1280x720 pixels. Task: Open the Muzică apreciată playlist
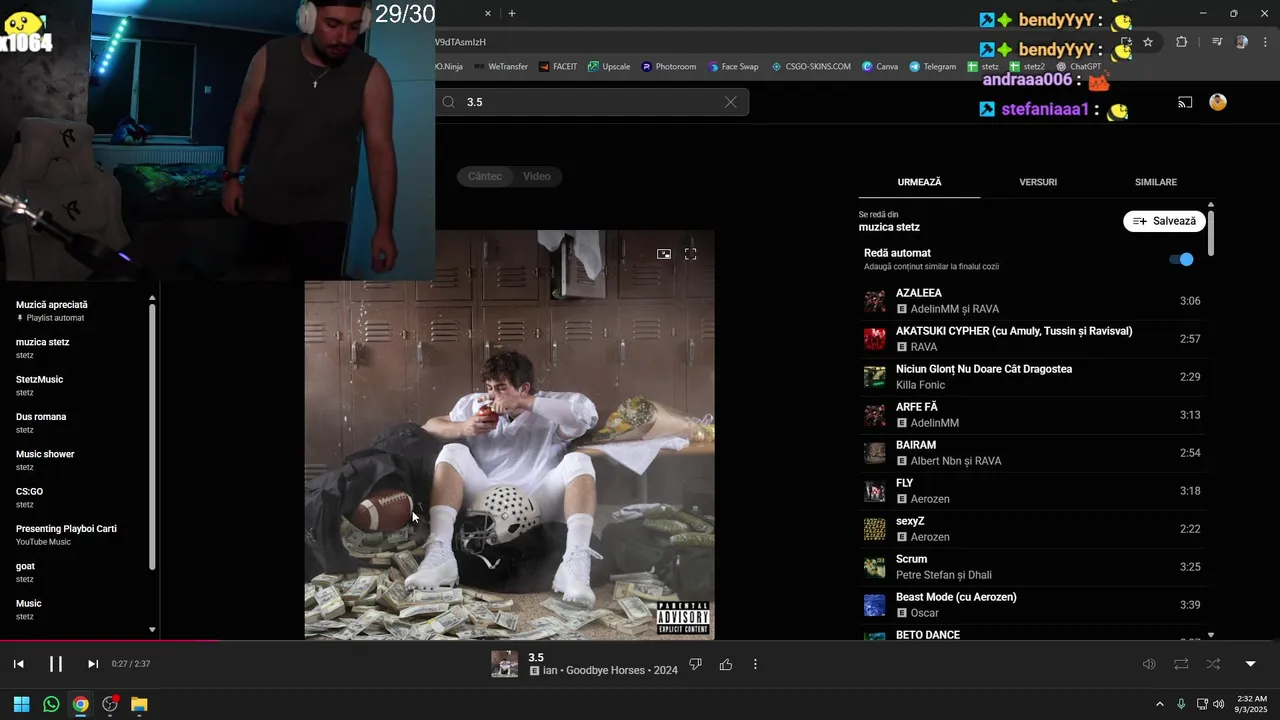pos(77,311)
